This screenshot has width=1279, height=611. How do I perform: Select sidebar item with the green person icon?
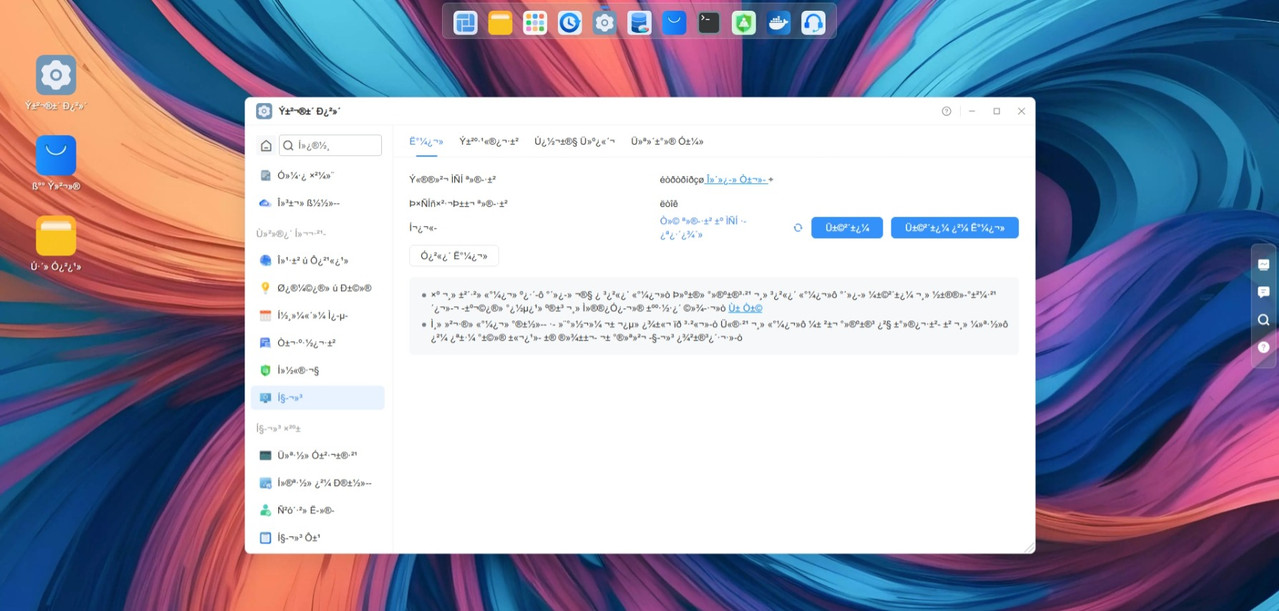pos(317,510)
